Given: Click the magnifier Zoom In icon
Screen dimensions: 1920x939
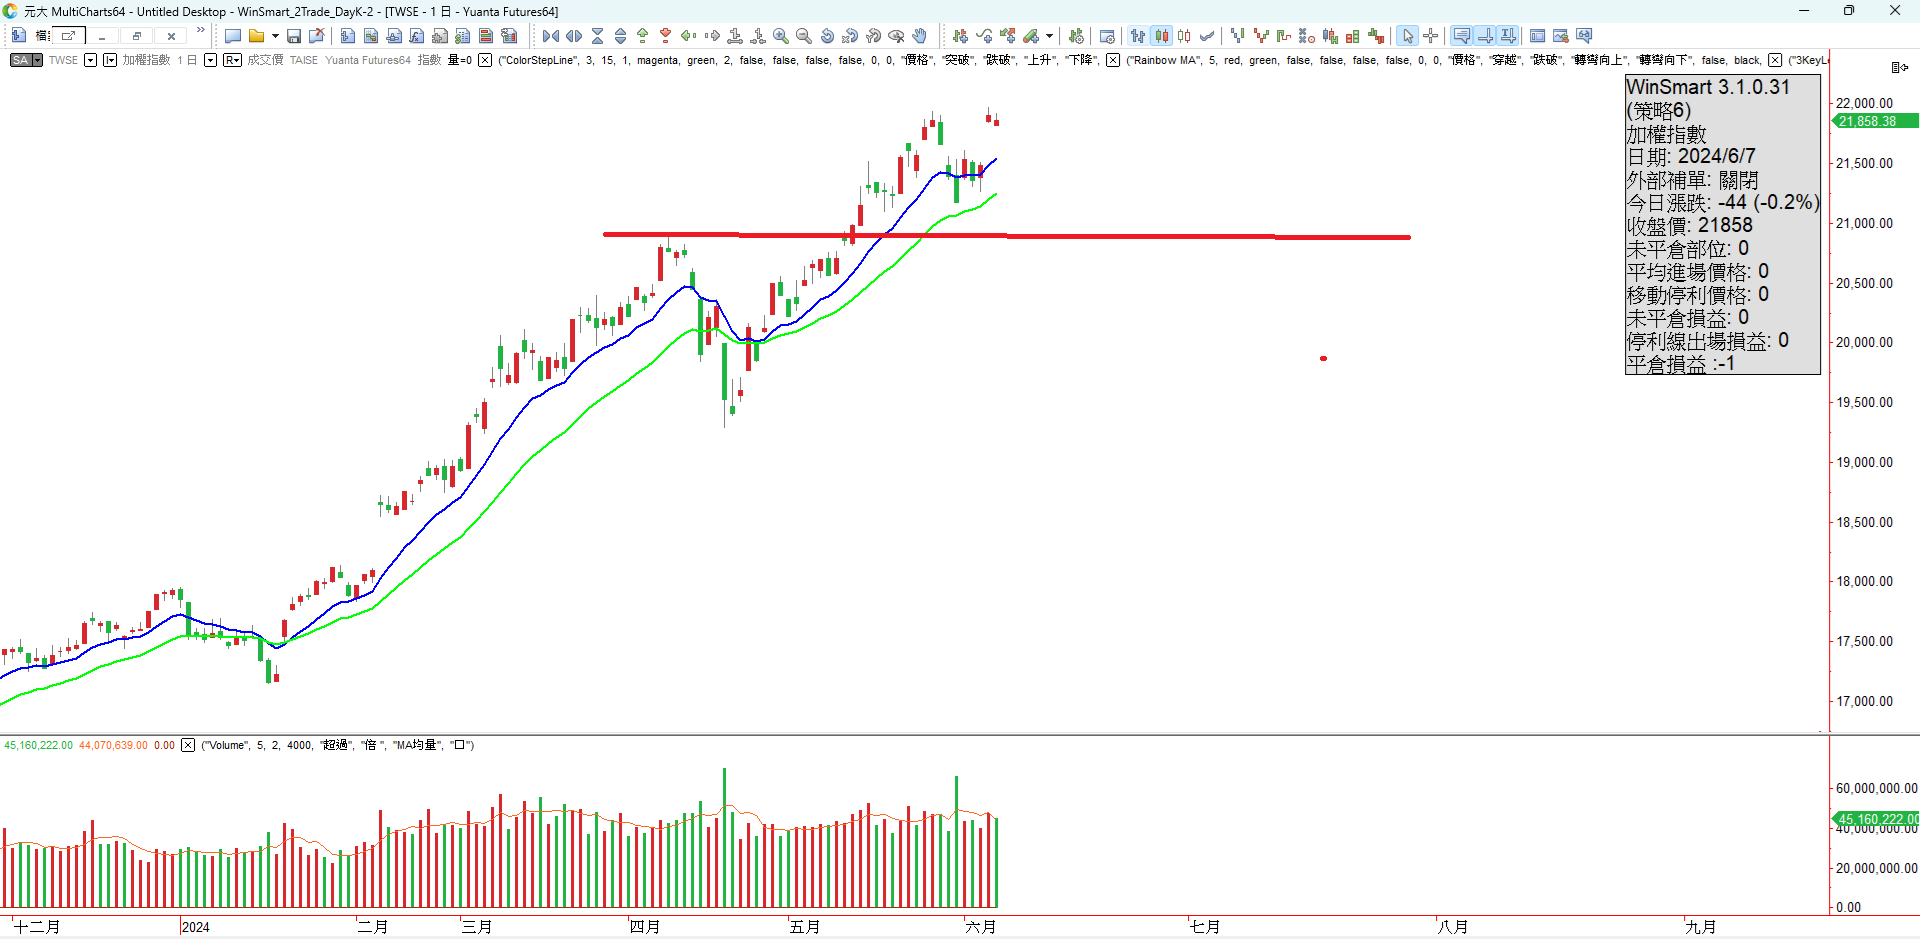Looking at the screenshot, I should tap(781, 36).
